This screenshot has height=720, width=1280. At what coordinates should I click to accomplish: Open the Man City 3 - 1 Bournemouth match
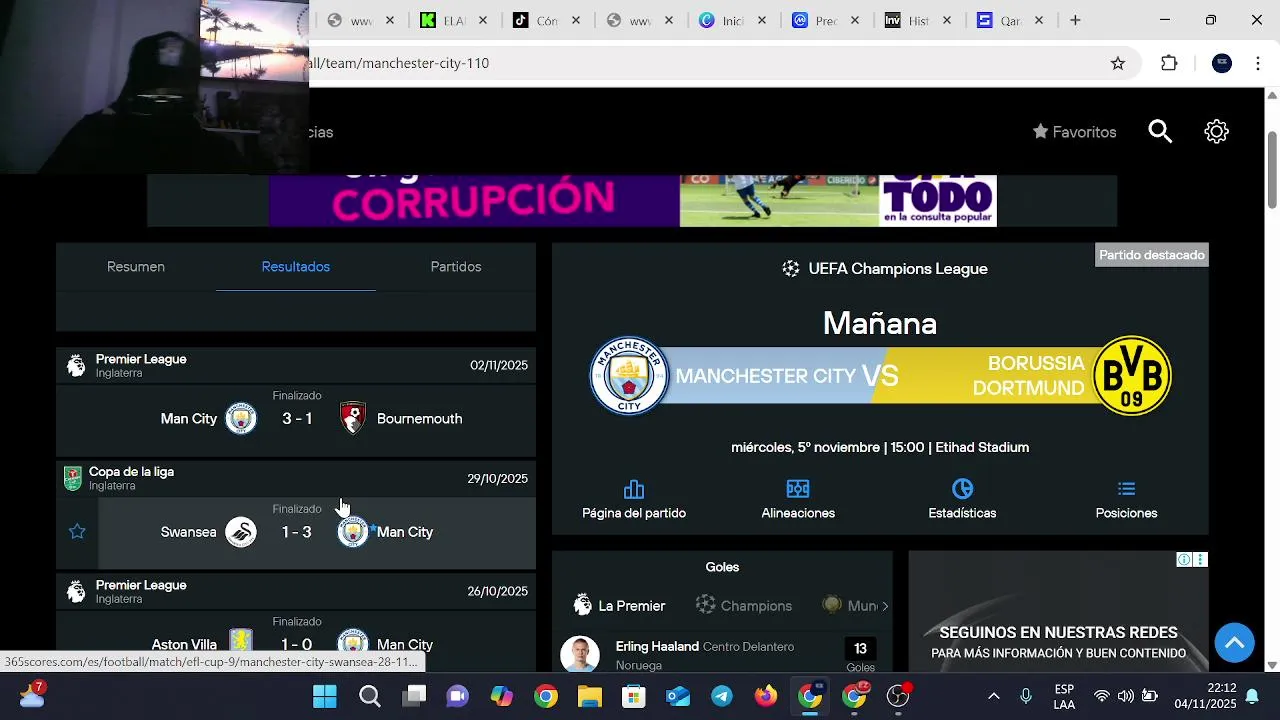[296, 419]
